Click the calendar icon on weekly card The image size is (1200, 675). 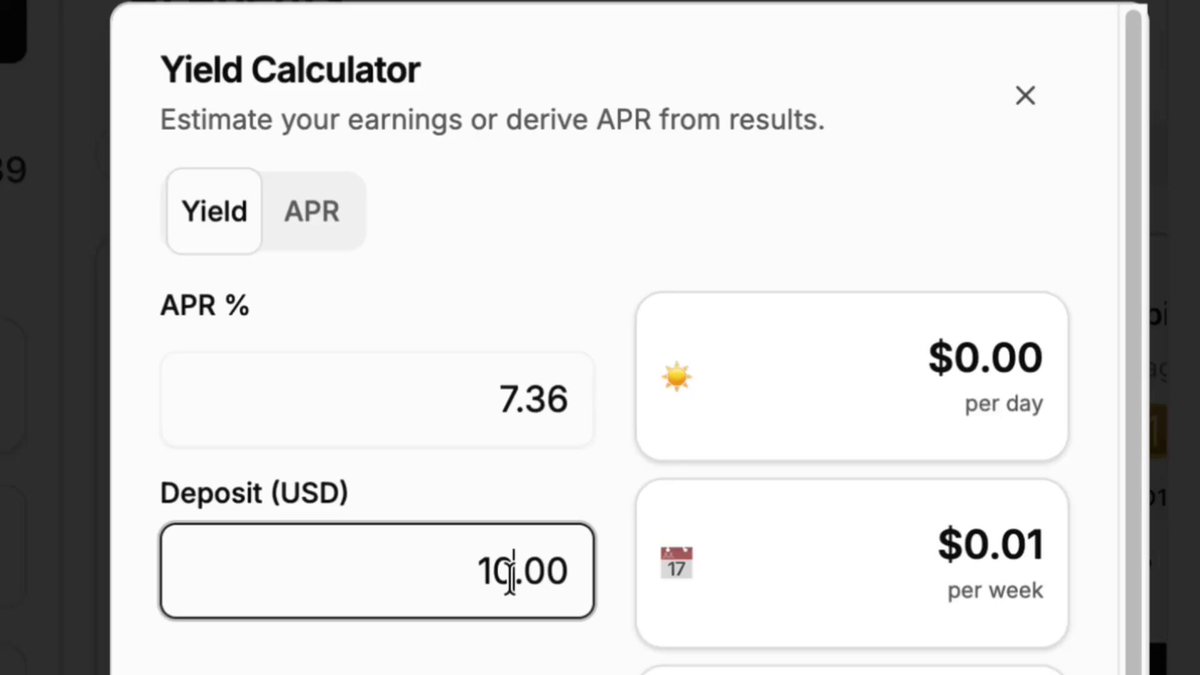pyautogui.click(x=677, y=563)
